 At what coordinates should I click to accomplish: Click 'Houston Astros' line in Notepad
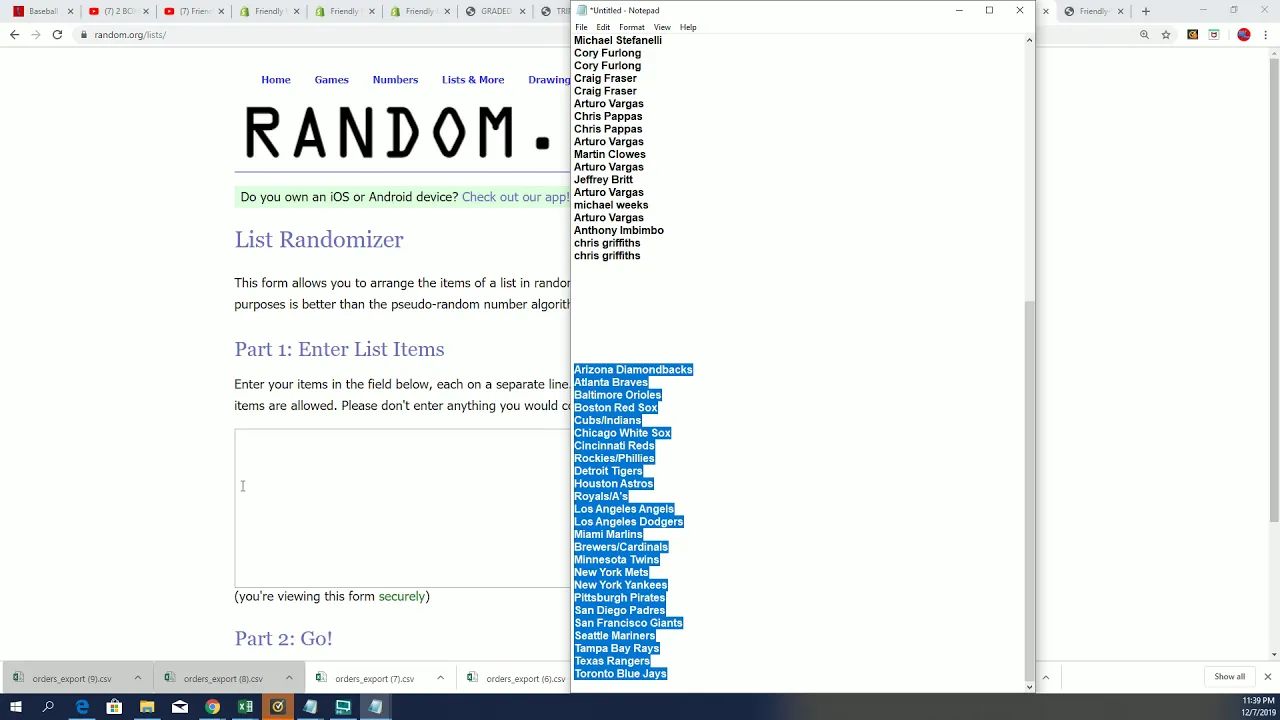pyautogui.click(x=614, y=484)
